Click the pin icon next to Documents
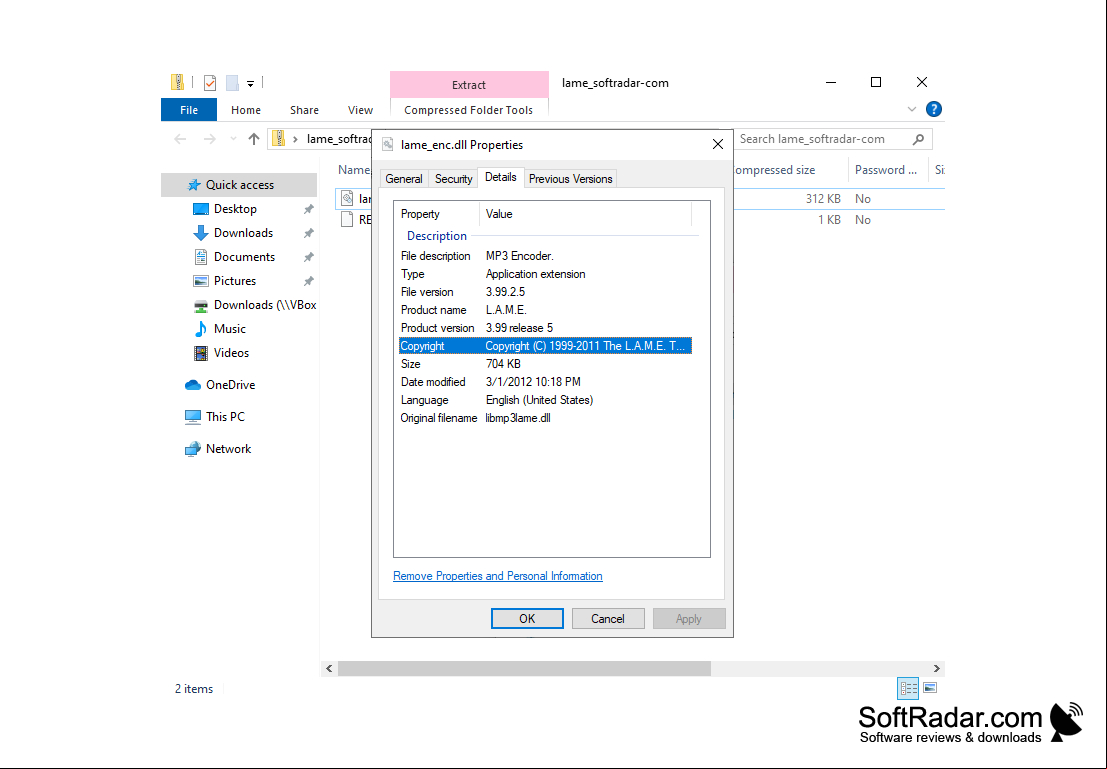The image size is (1107, 769). (309, 257)
